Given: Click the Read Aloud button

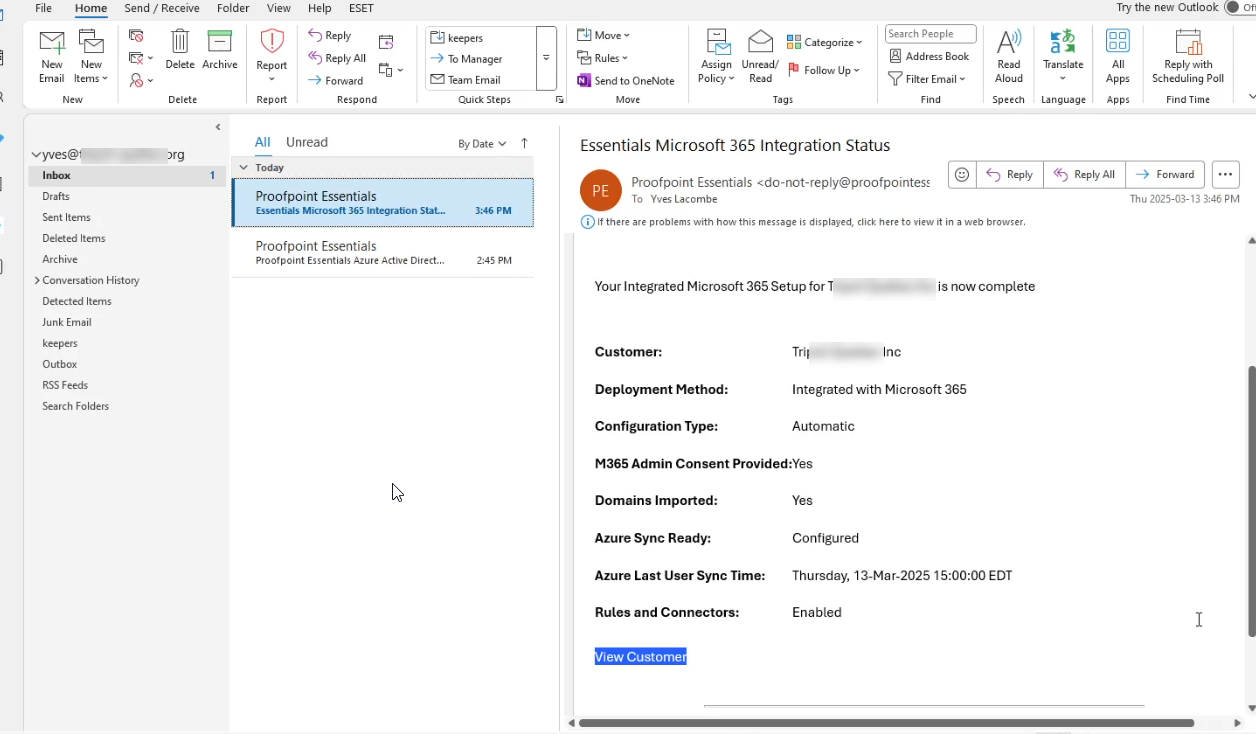Looking at the screenshot, I should 1009,57.
